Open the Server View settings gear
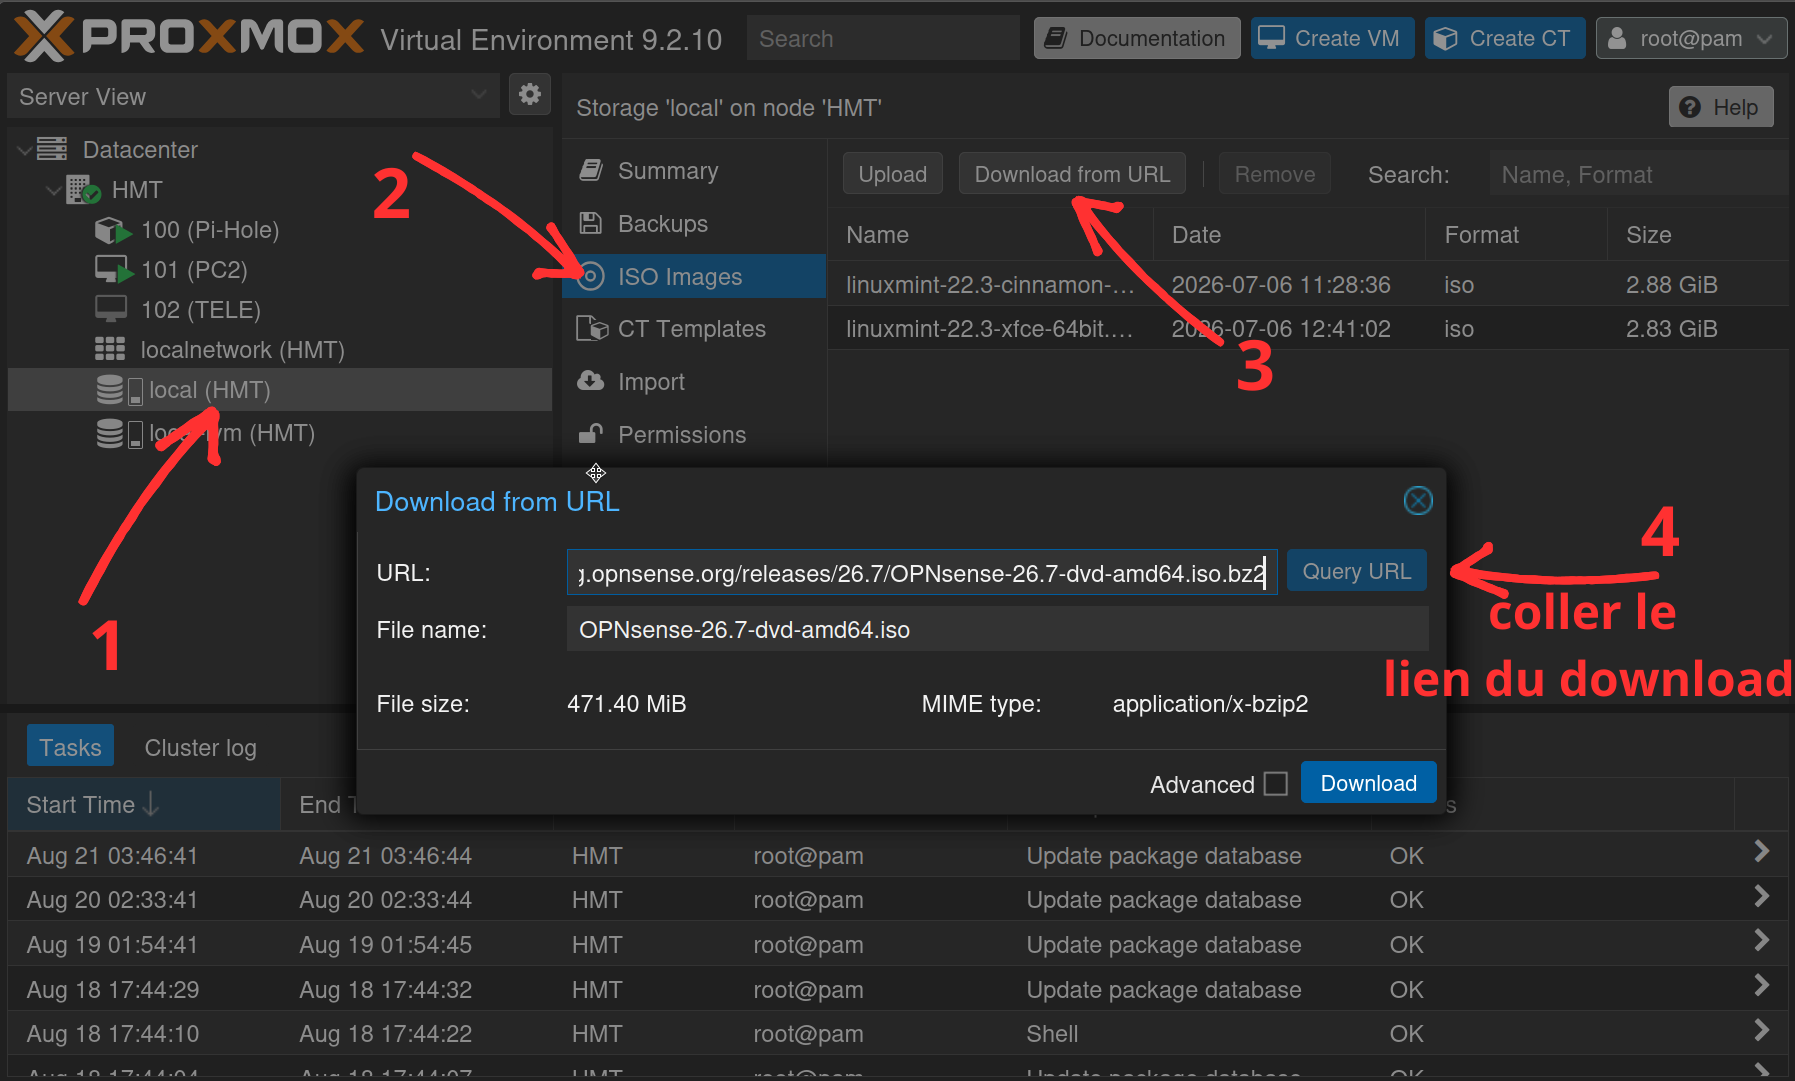The width and height of the screenshot is (1795, 1081). (530, 94)
